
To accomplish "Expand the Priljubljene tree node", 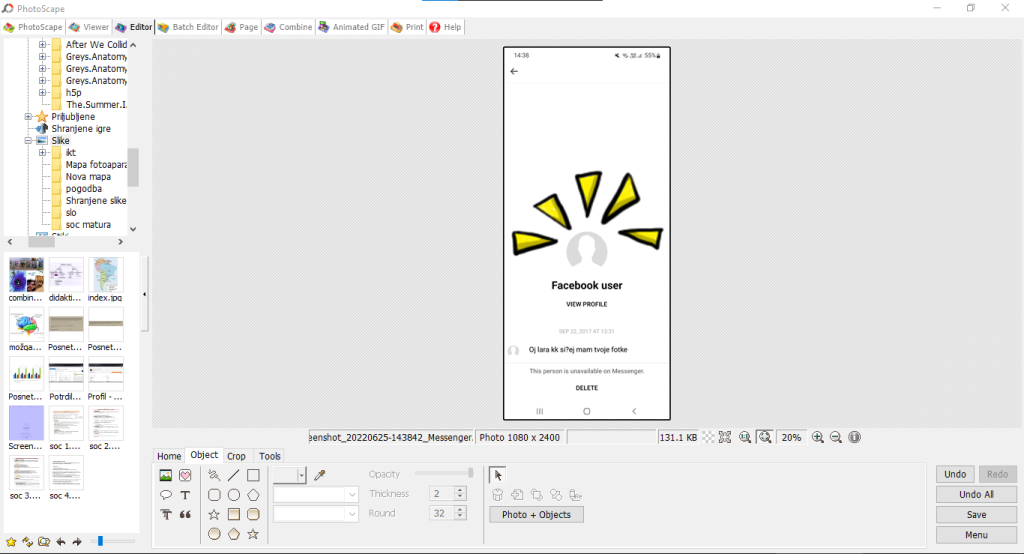I will point(28,116).
